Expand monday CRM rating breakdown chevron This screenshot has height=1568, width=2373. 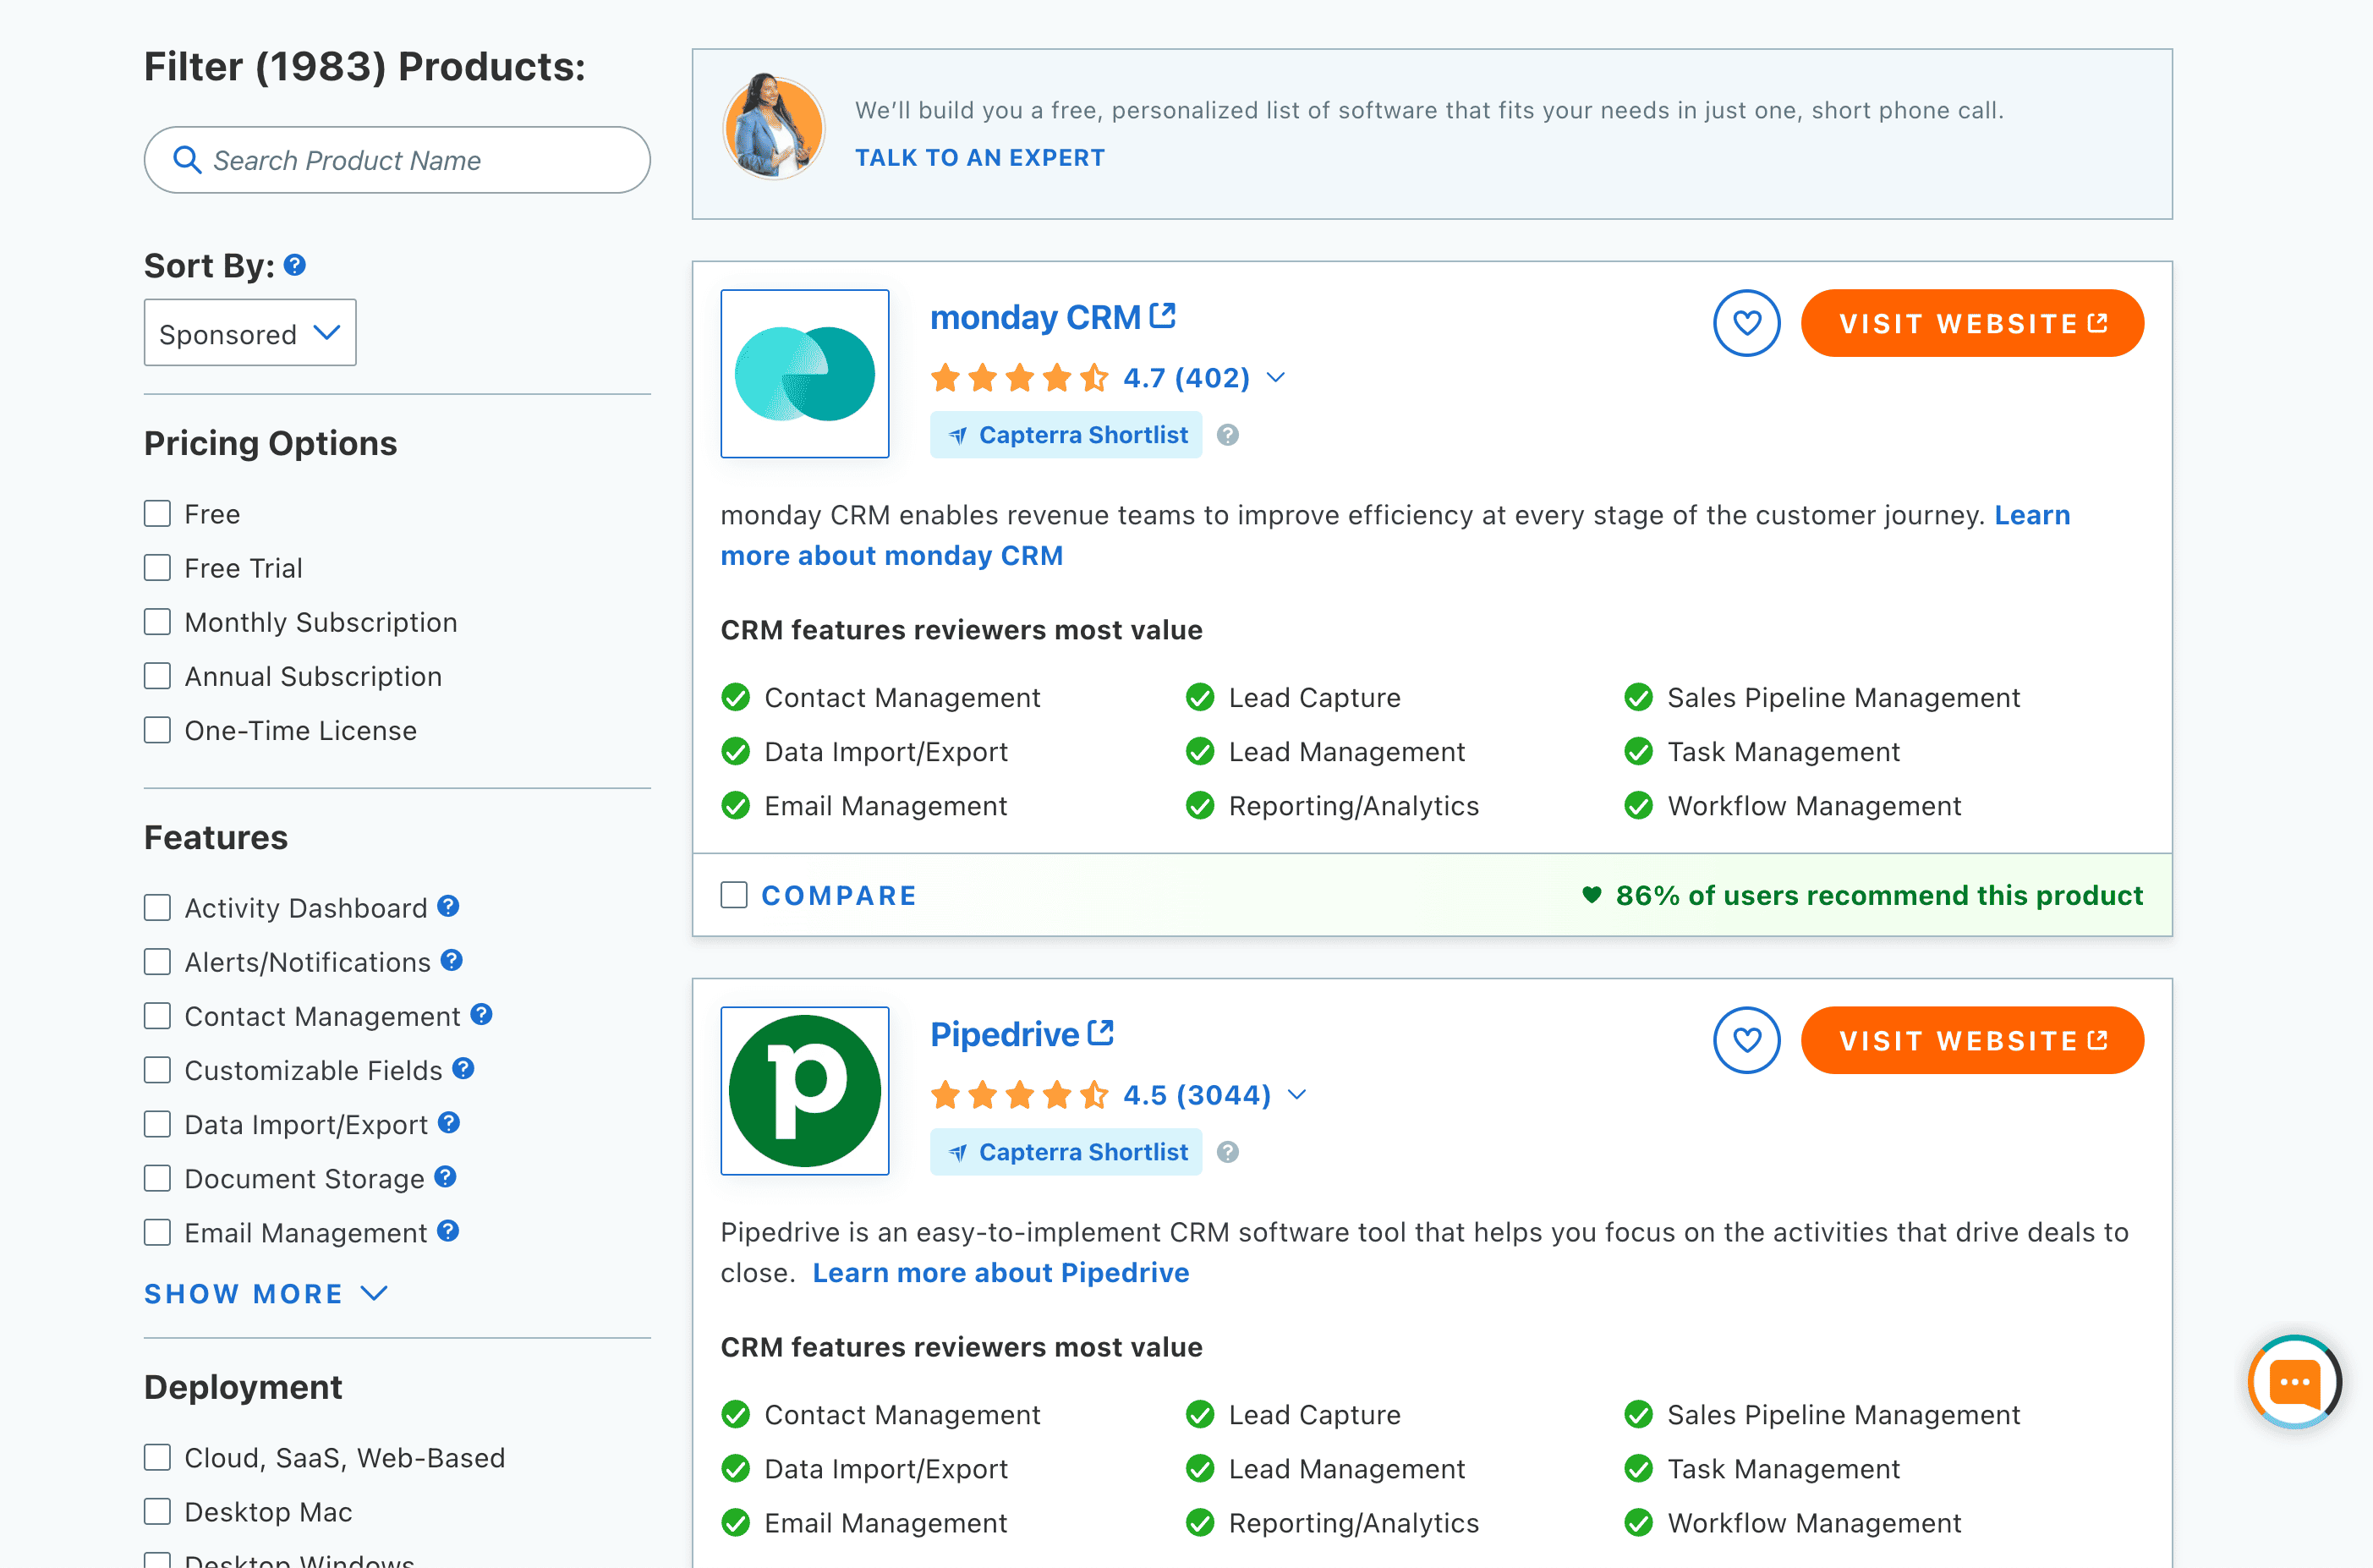[1275, 378]
